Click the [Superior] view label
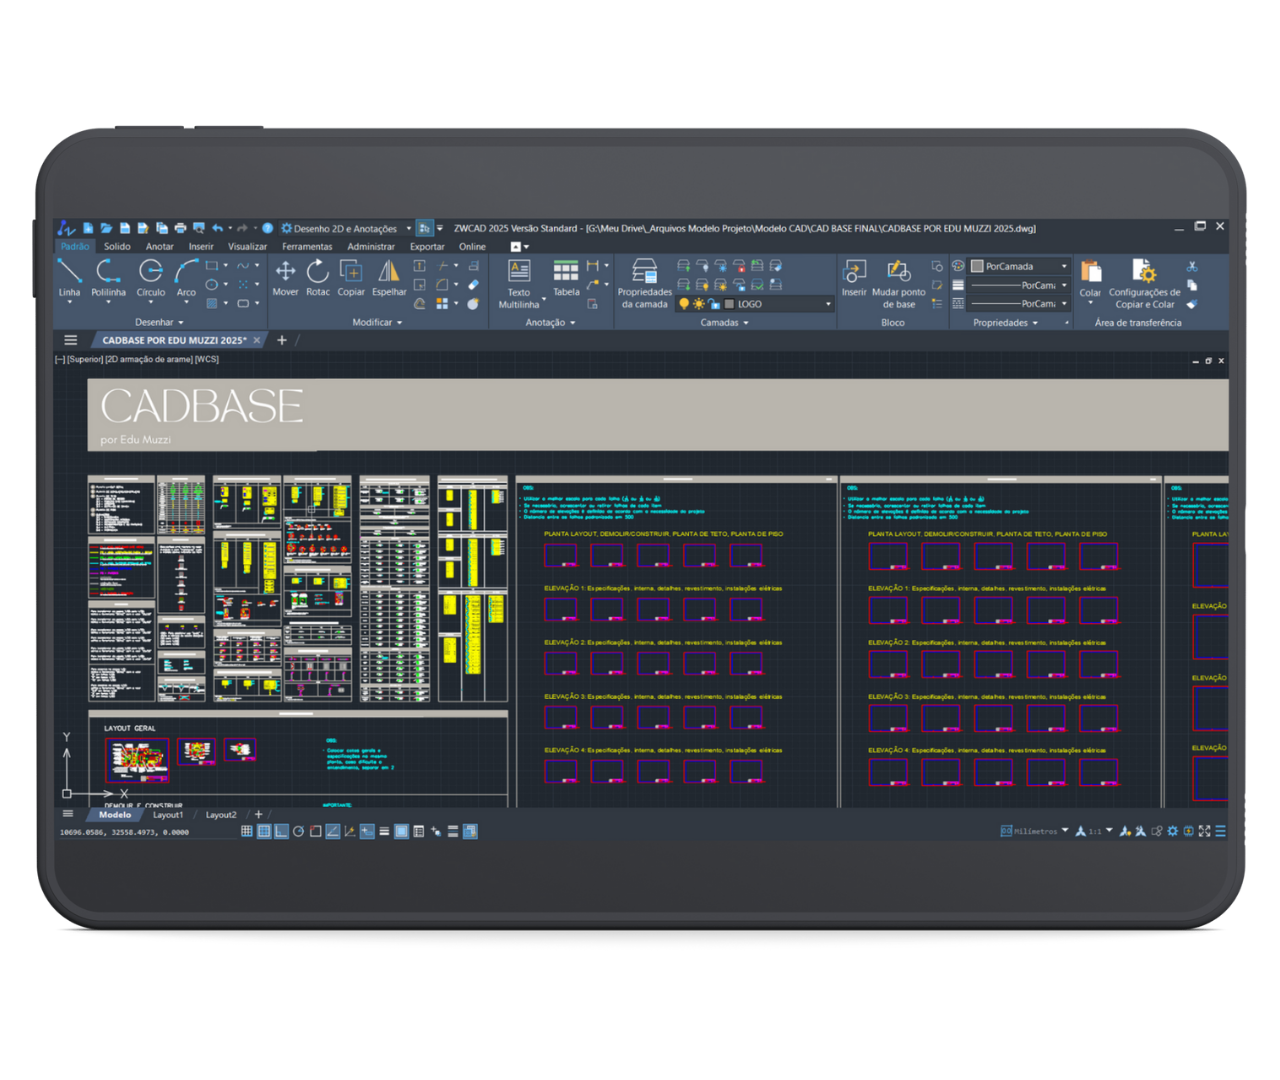 [x=84, y=359]
